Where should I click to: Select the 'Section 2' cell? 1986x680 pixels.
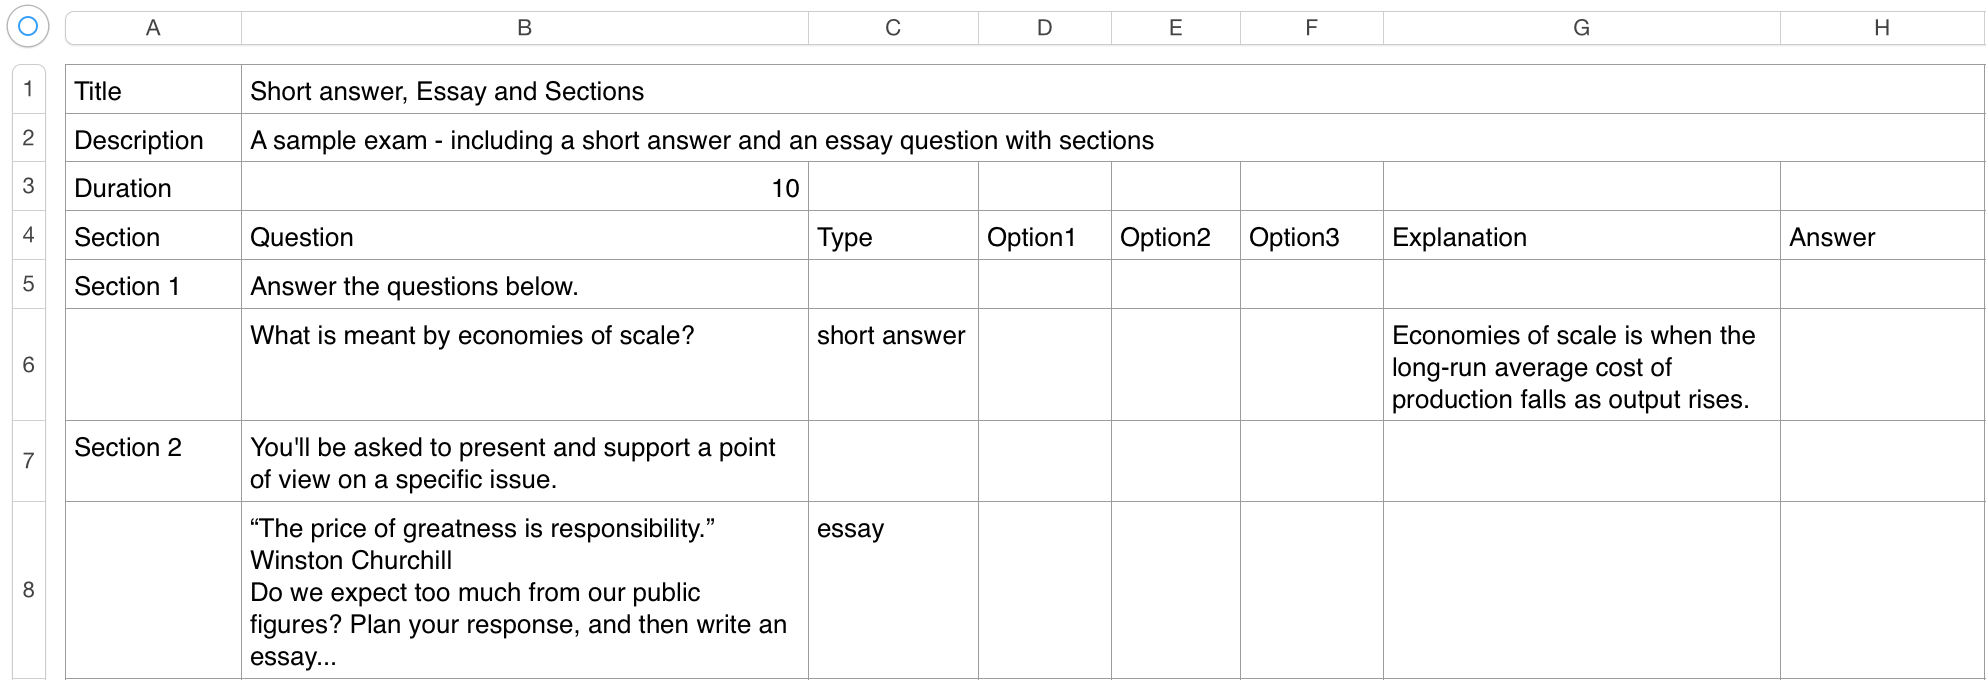click(x=128, y=448)
